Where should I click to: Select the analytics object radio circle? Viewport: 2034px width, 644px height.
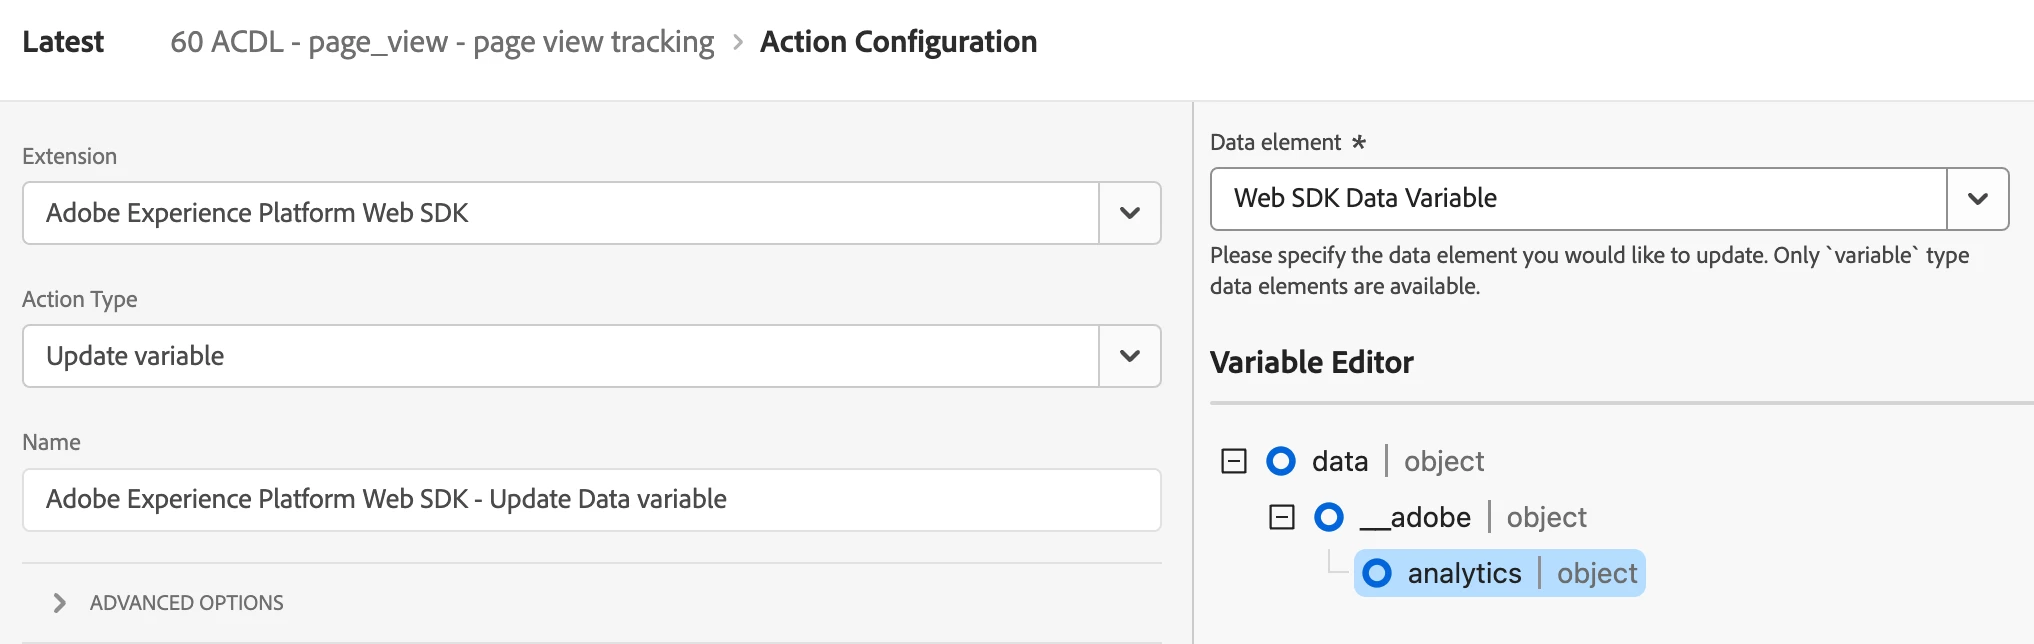pyautogui.click(x=1377, y=573)
